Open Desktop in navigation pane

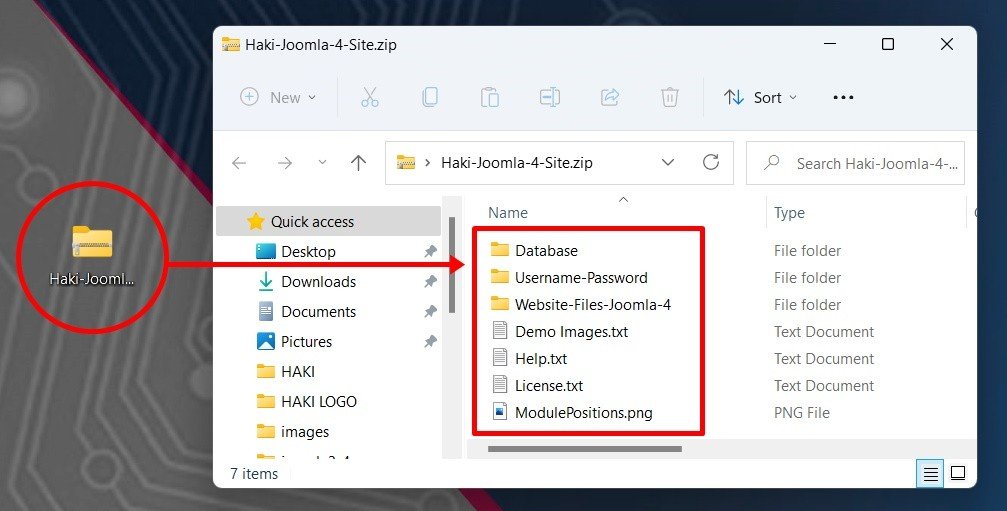tap(308, 252)
